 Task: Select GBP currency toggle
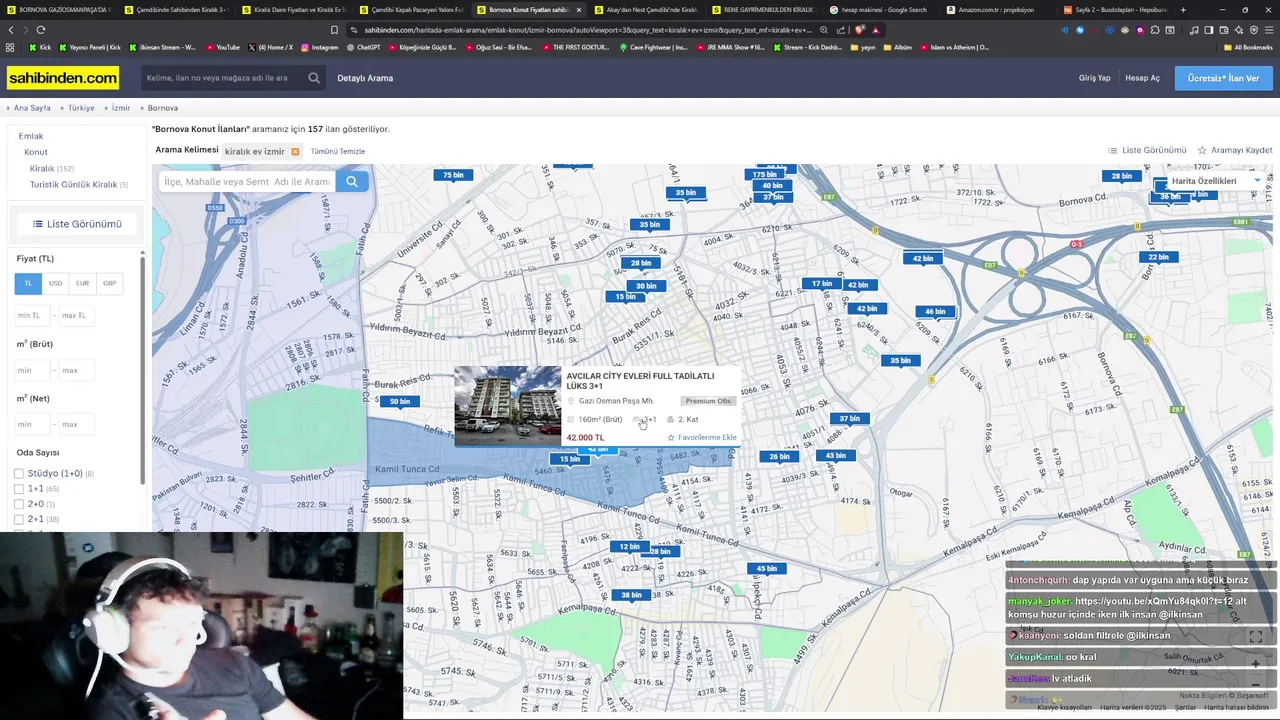[109, 284]
